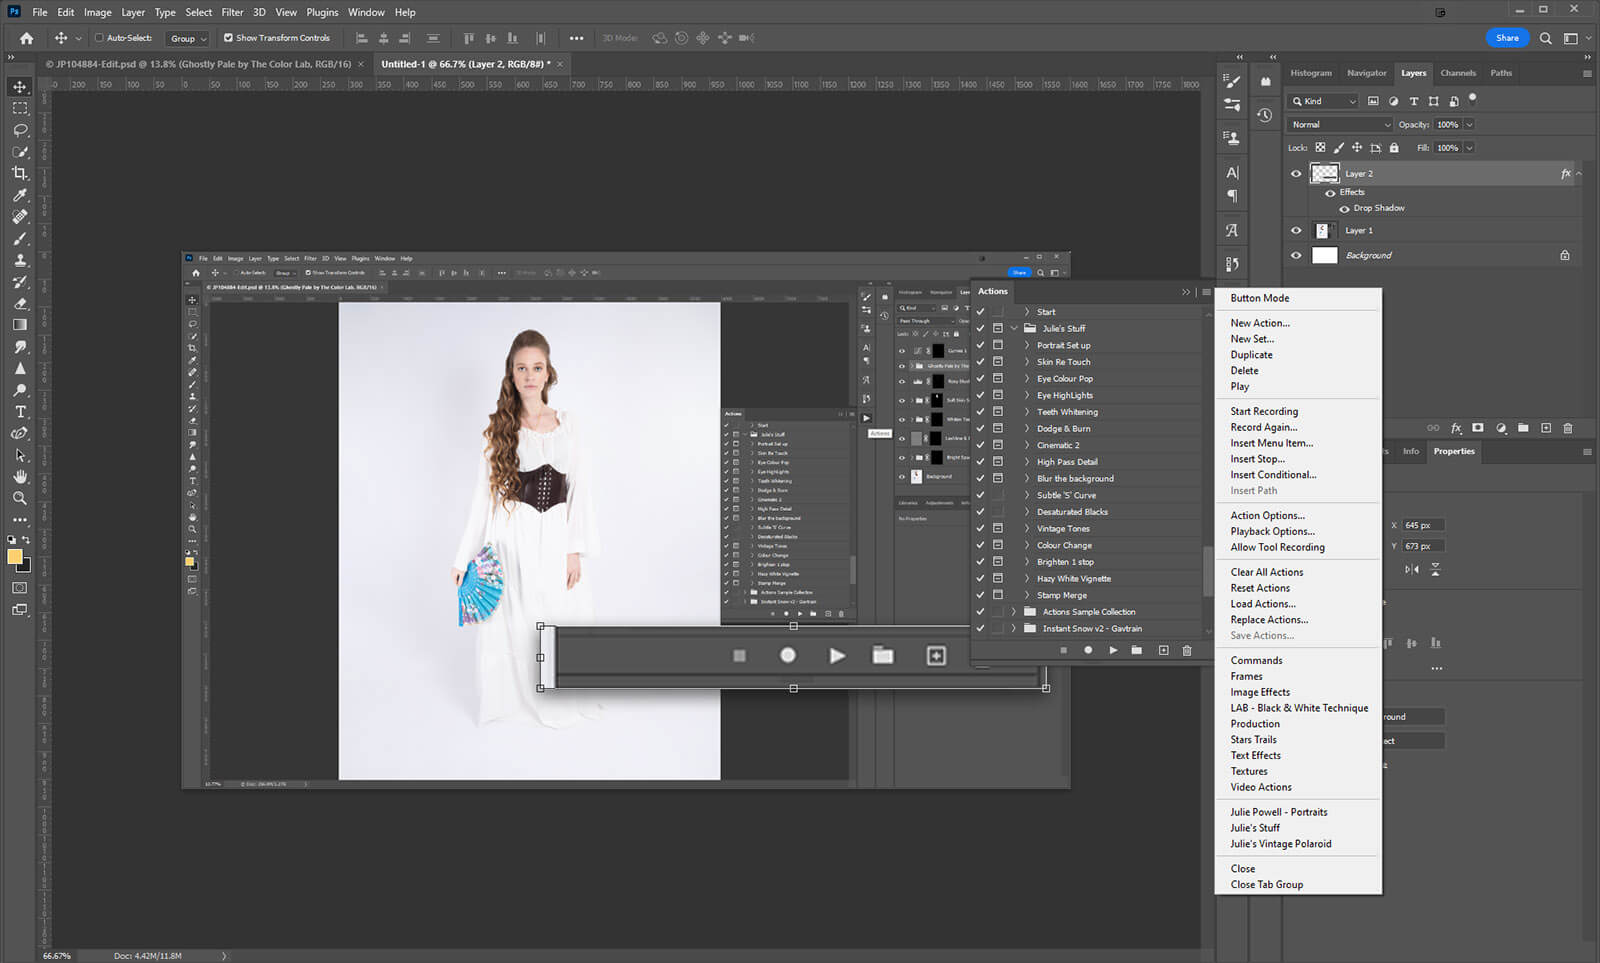Select the Eyedropper tool
This screenshot has width=1600, height=963.
pyautogui.click(x=20, y=195)
